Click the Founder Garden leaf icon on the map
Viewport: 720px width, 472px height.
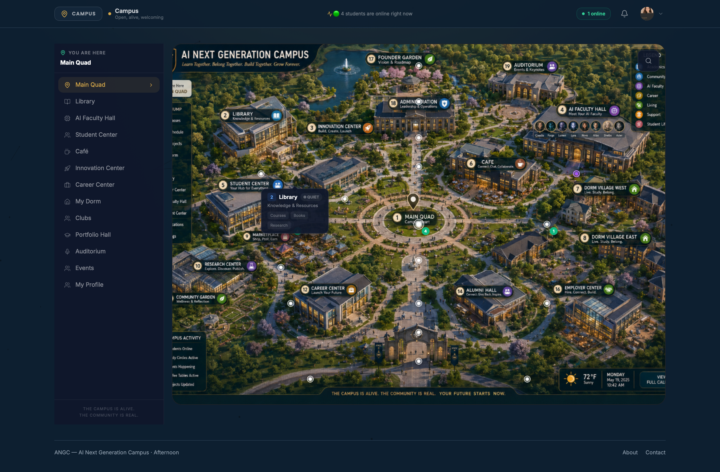429,59
